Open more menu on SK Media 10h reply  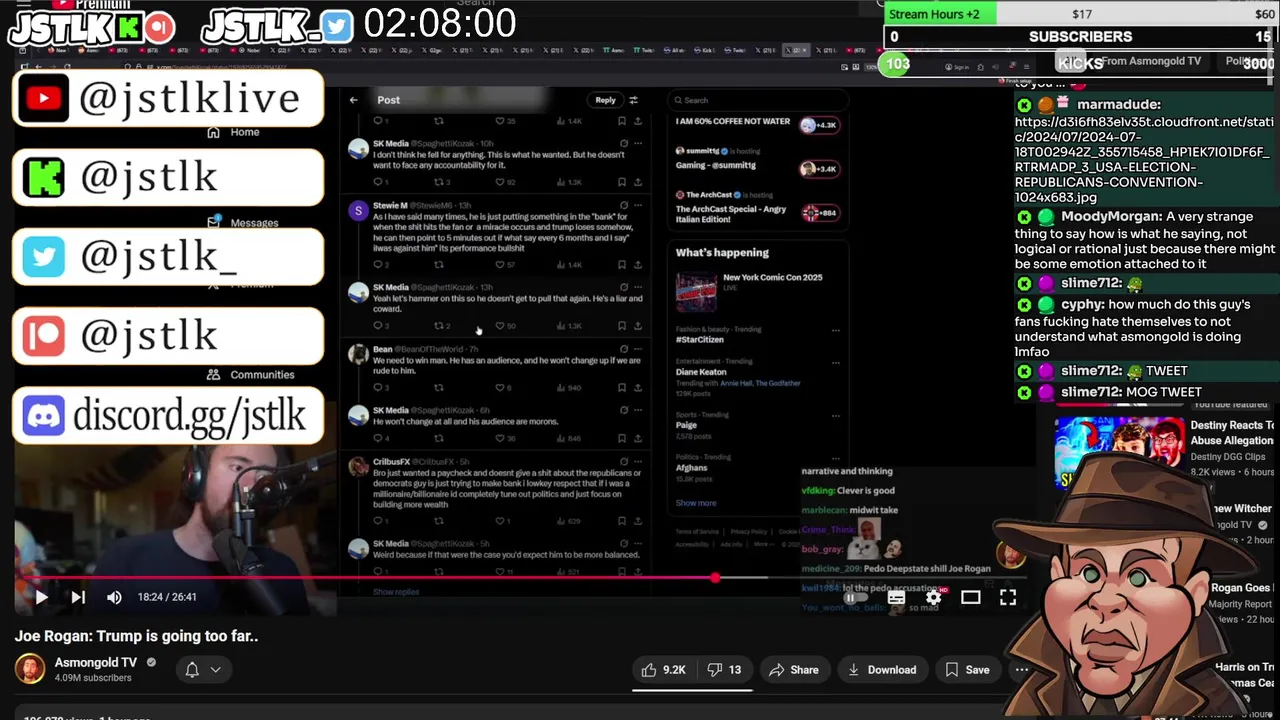click(637, 143)
